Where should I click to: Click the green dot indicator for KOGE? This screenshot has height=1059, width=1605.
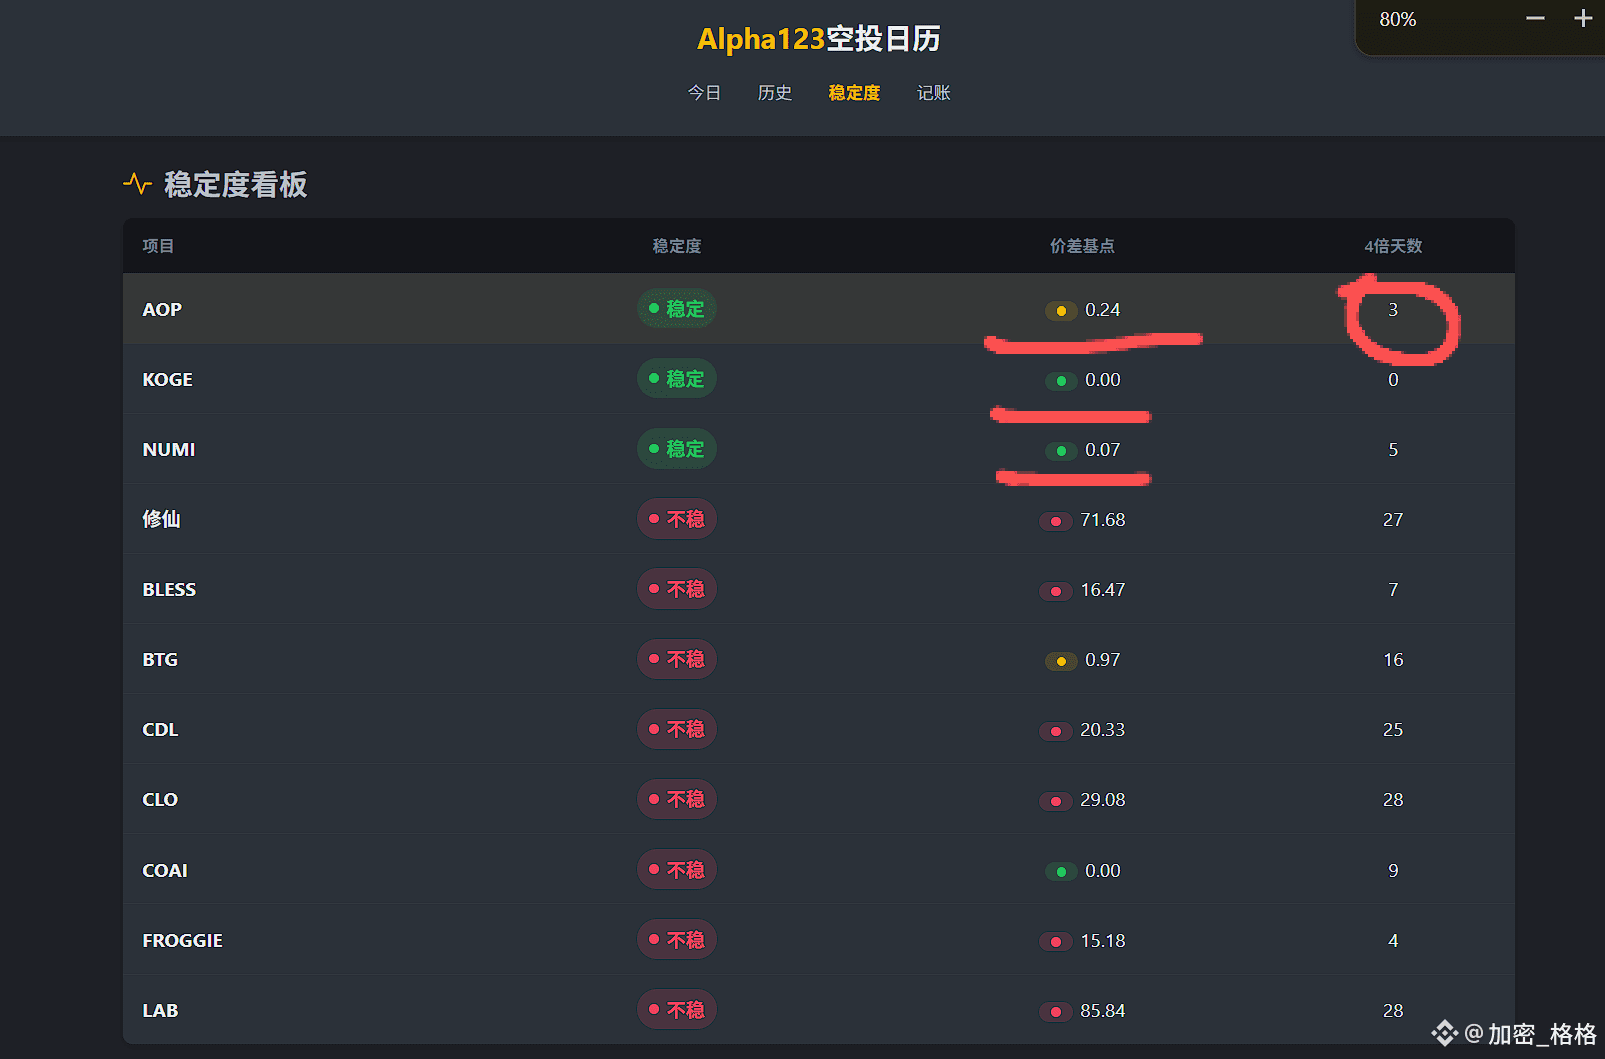click(1061, 381)
